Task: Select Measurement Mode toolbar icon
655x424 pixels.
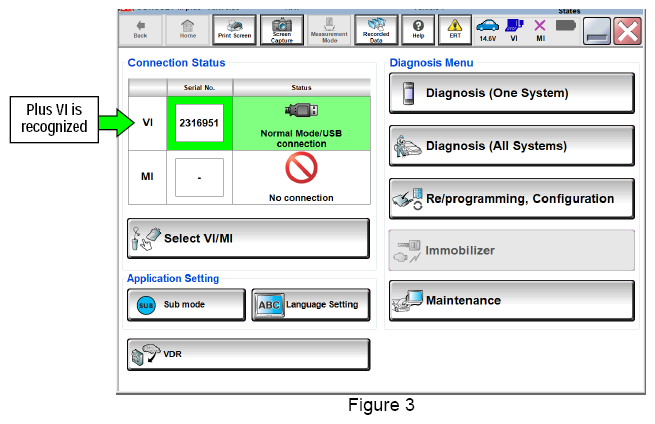Action: pos(329,30)
